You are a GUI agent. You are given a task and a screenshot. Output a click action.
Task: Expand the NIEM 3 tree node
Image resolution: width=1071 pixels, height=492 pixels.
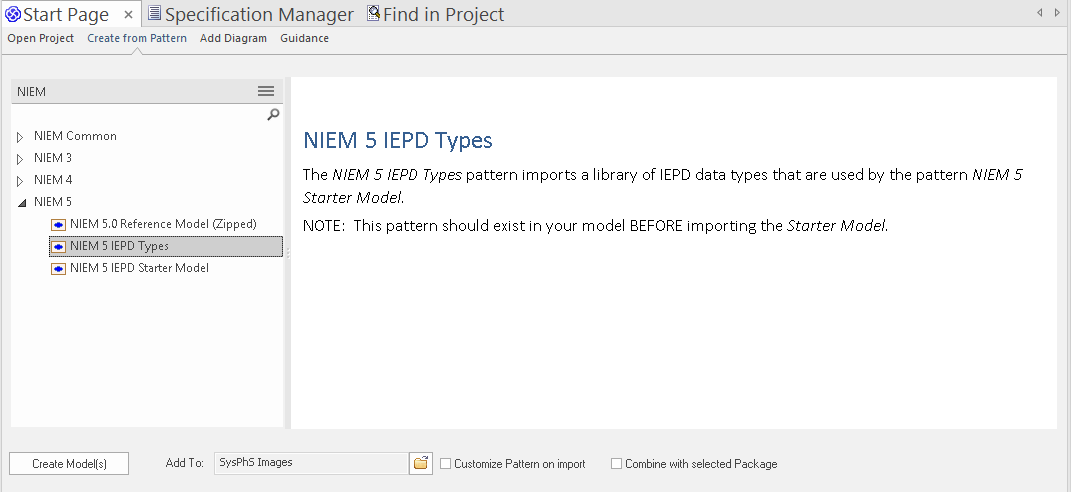(20, 159)
